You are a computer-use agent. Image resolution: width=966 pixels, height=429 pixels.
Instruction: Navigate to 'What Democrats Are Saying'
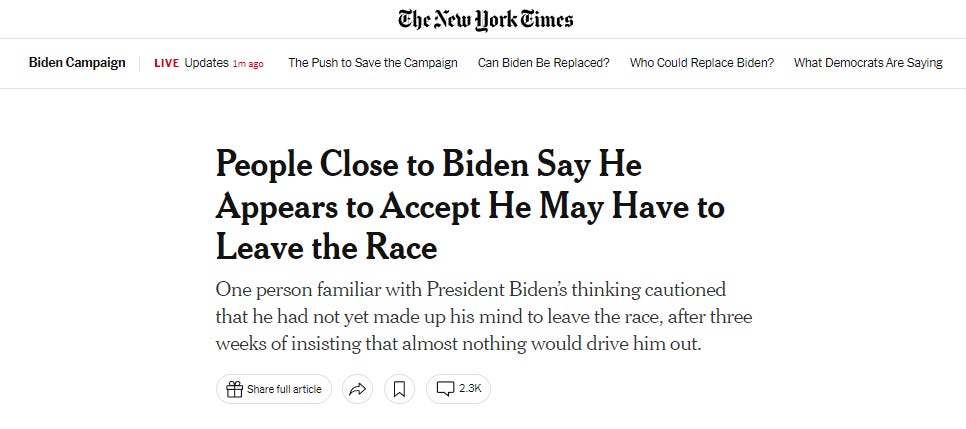(867, 63)
